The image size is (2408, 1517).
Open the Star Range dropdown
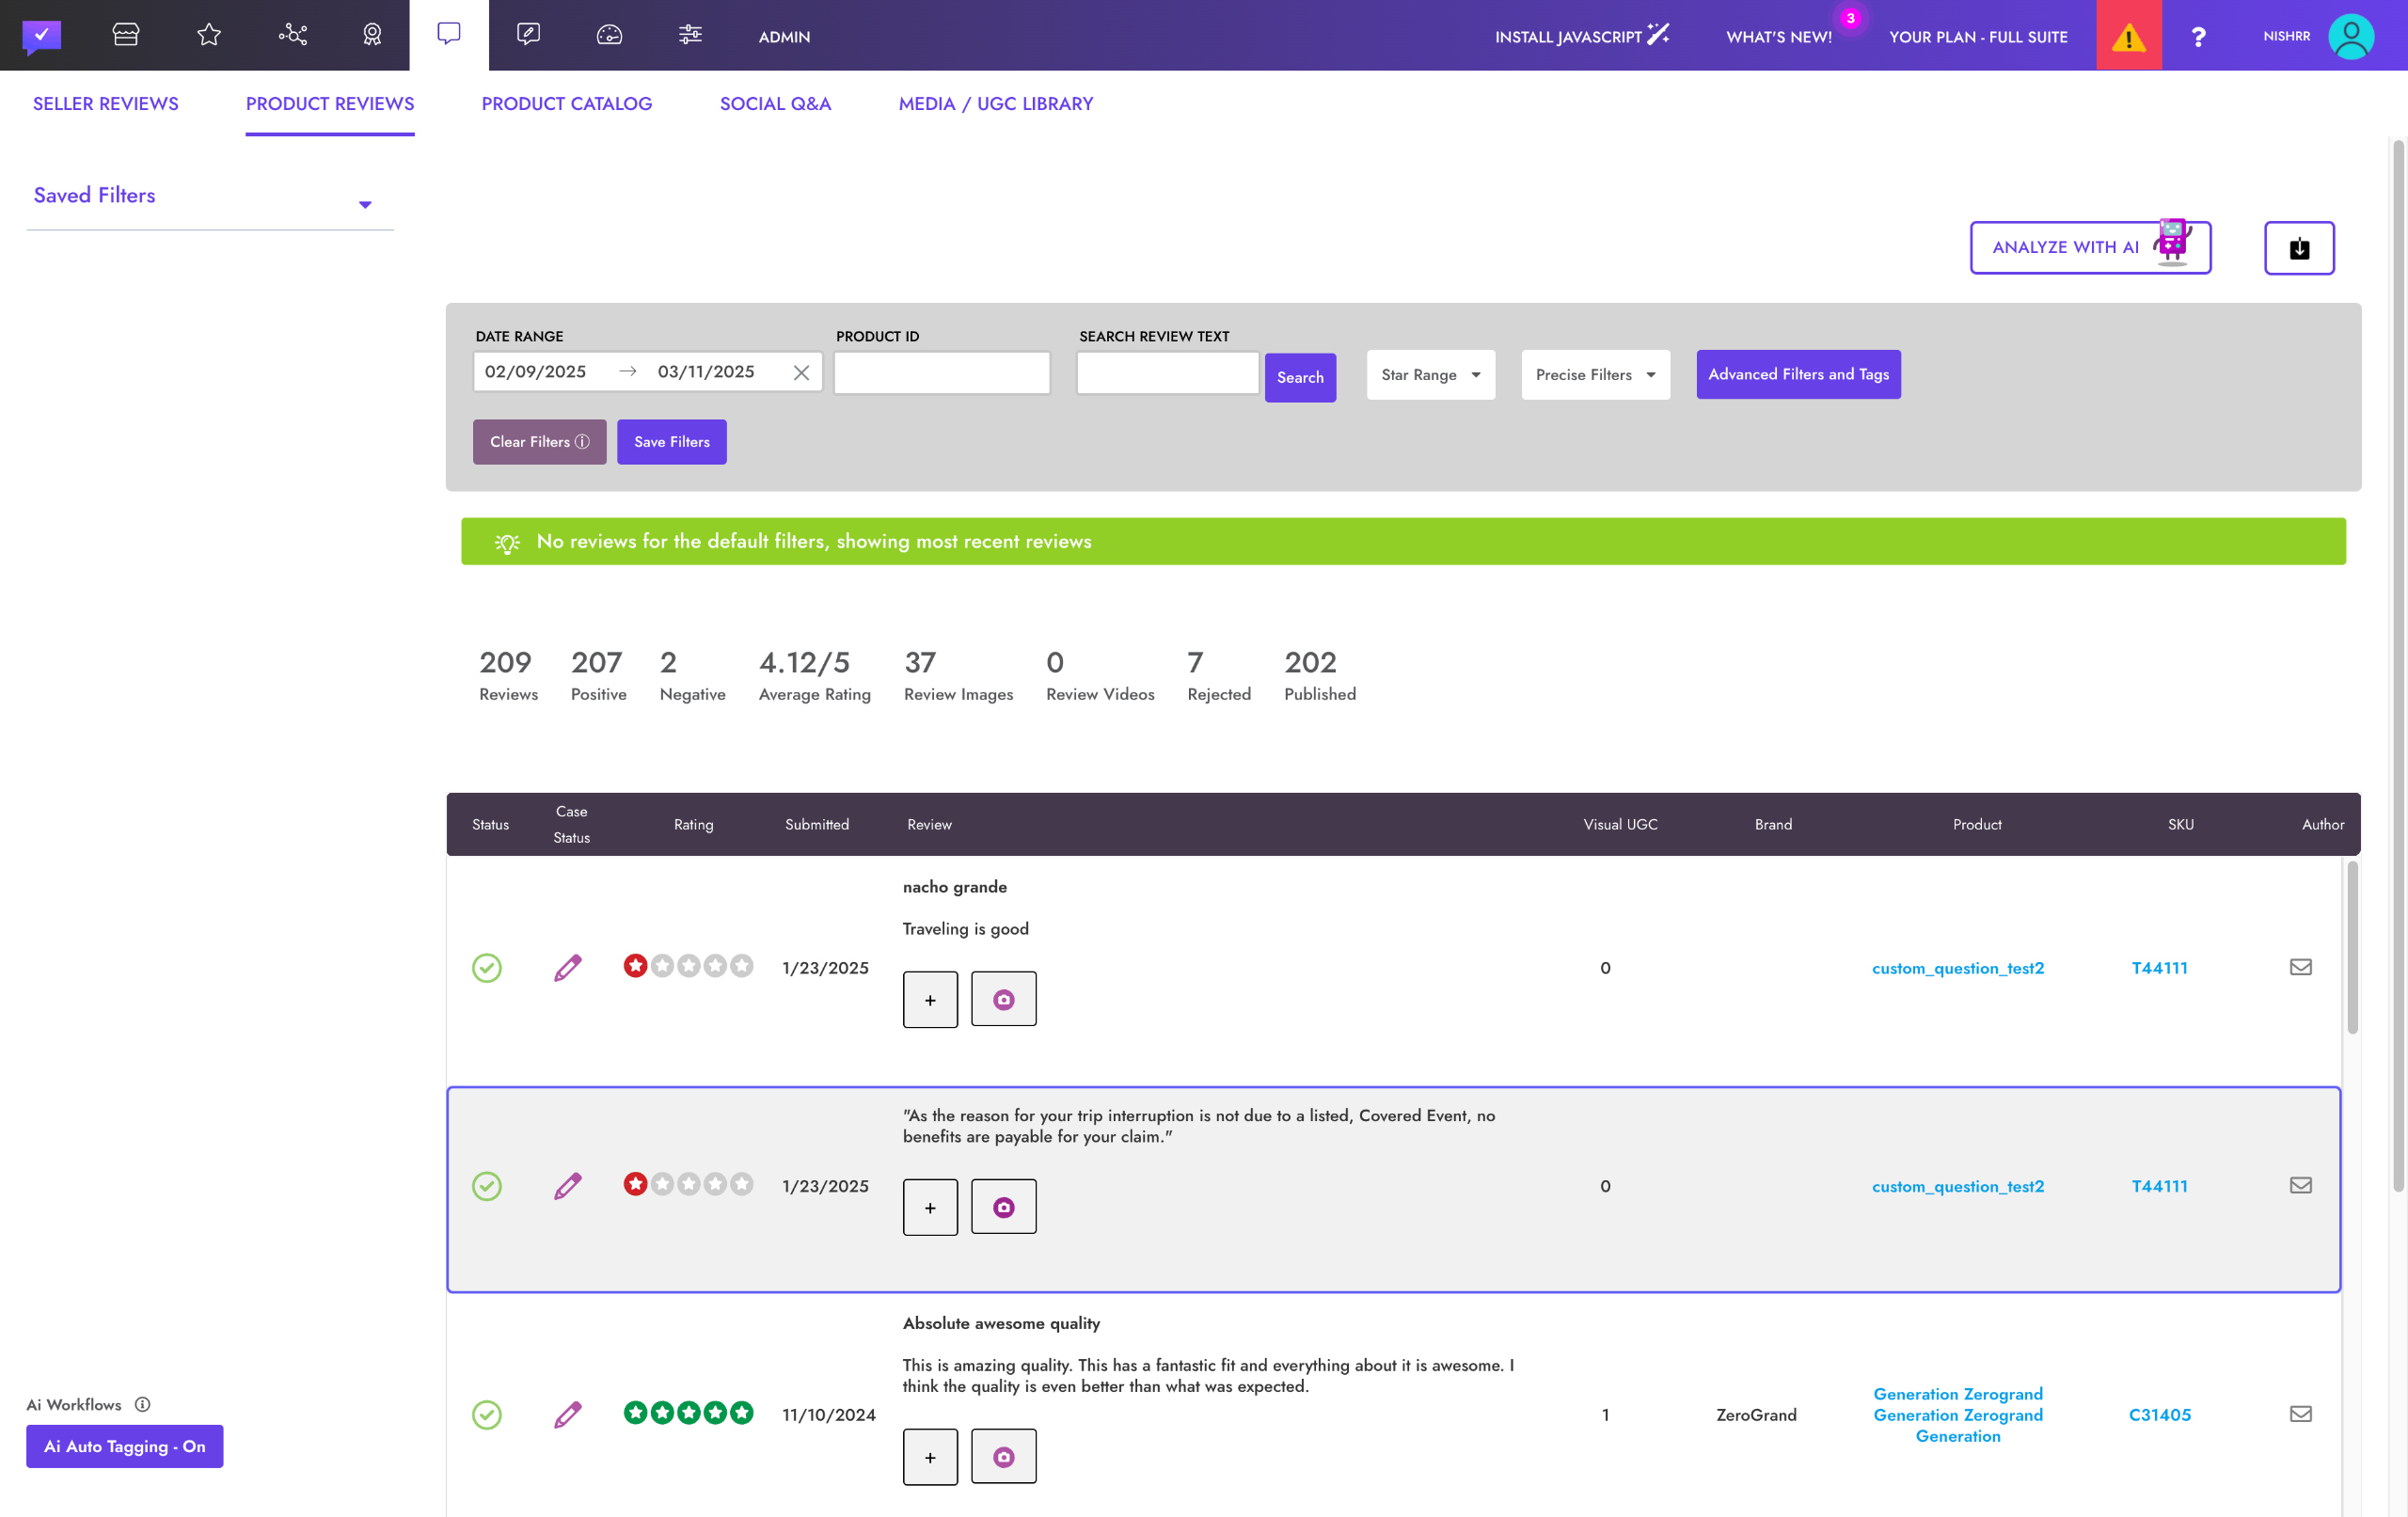(x=1430, y=375)
